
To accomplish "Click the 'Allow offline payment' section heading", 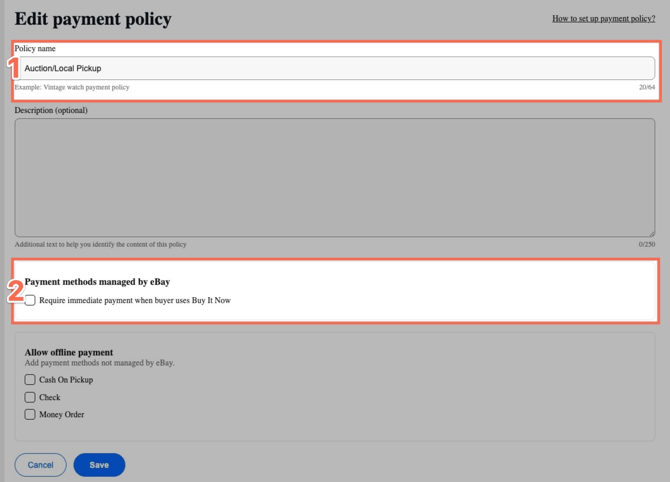I will coord(68,352).
